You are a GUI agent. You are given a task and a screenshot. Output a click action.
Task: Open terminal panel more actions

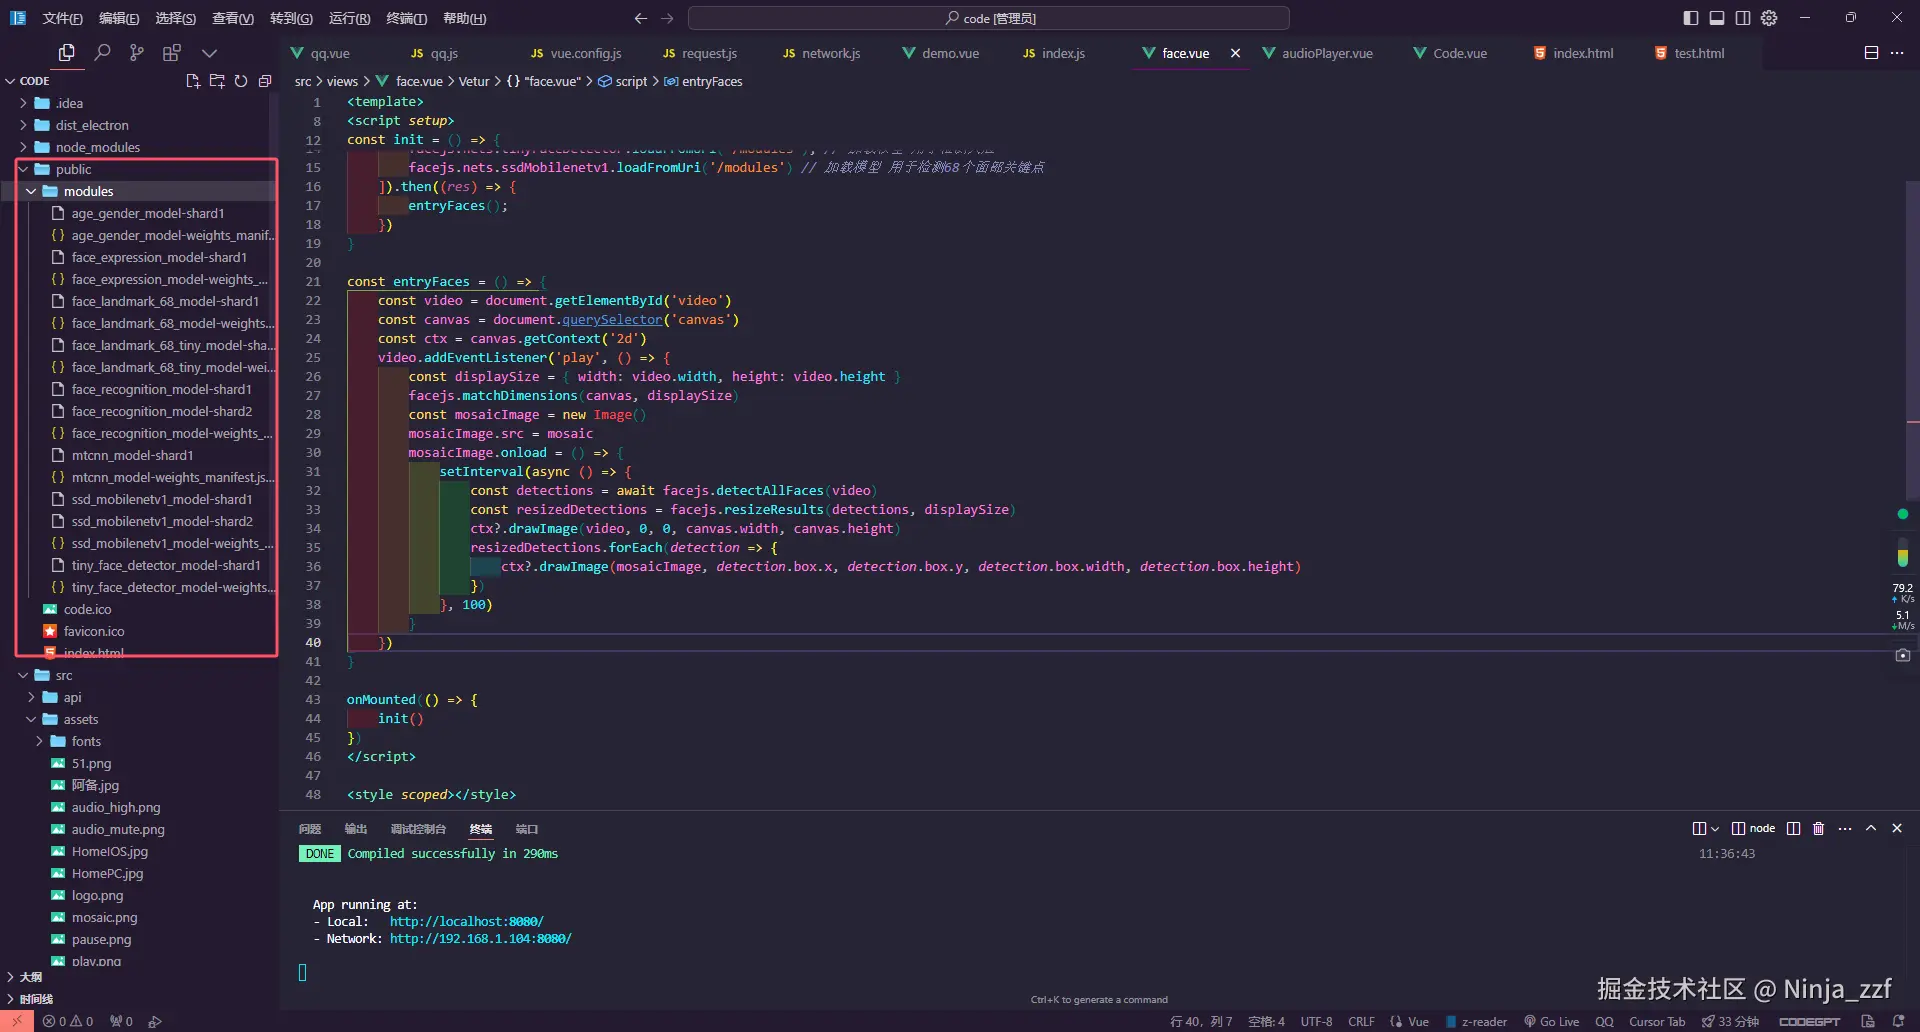tap(1845, 828)
